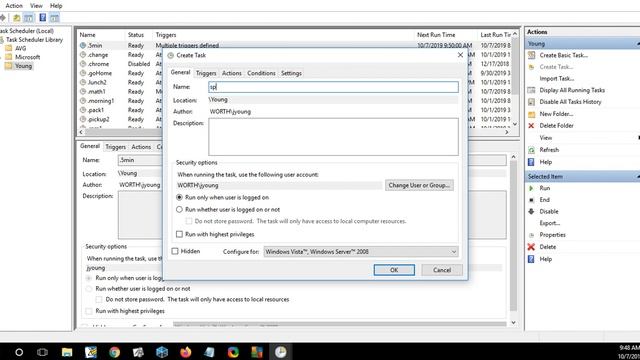
Task: Open the Action menu
Action: 14,6
